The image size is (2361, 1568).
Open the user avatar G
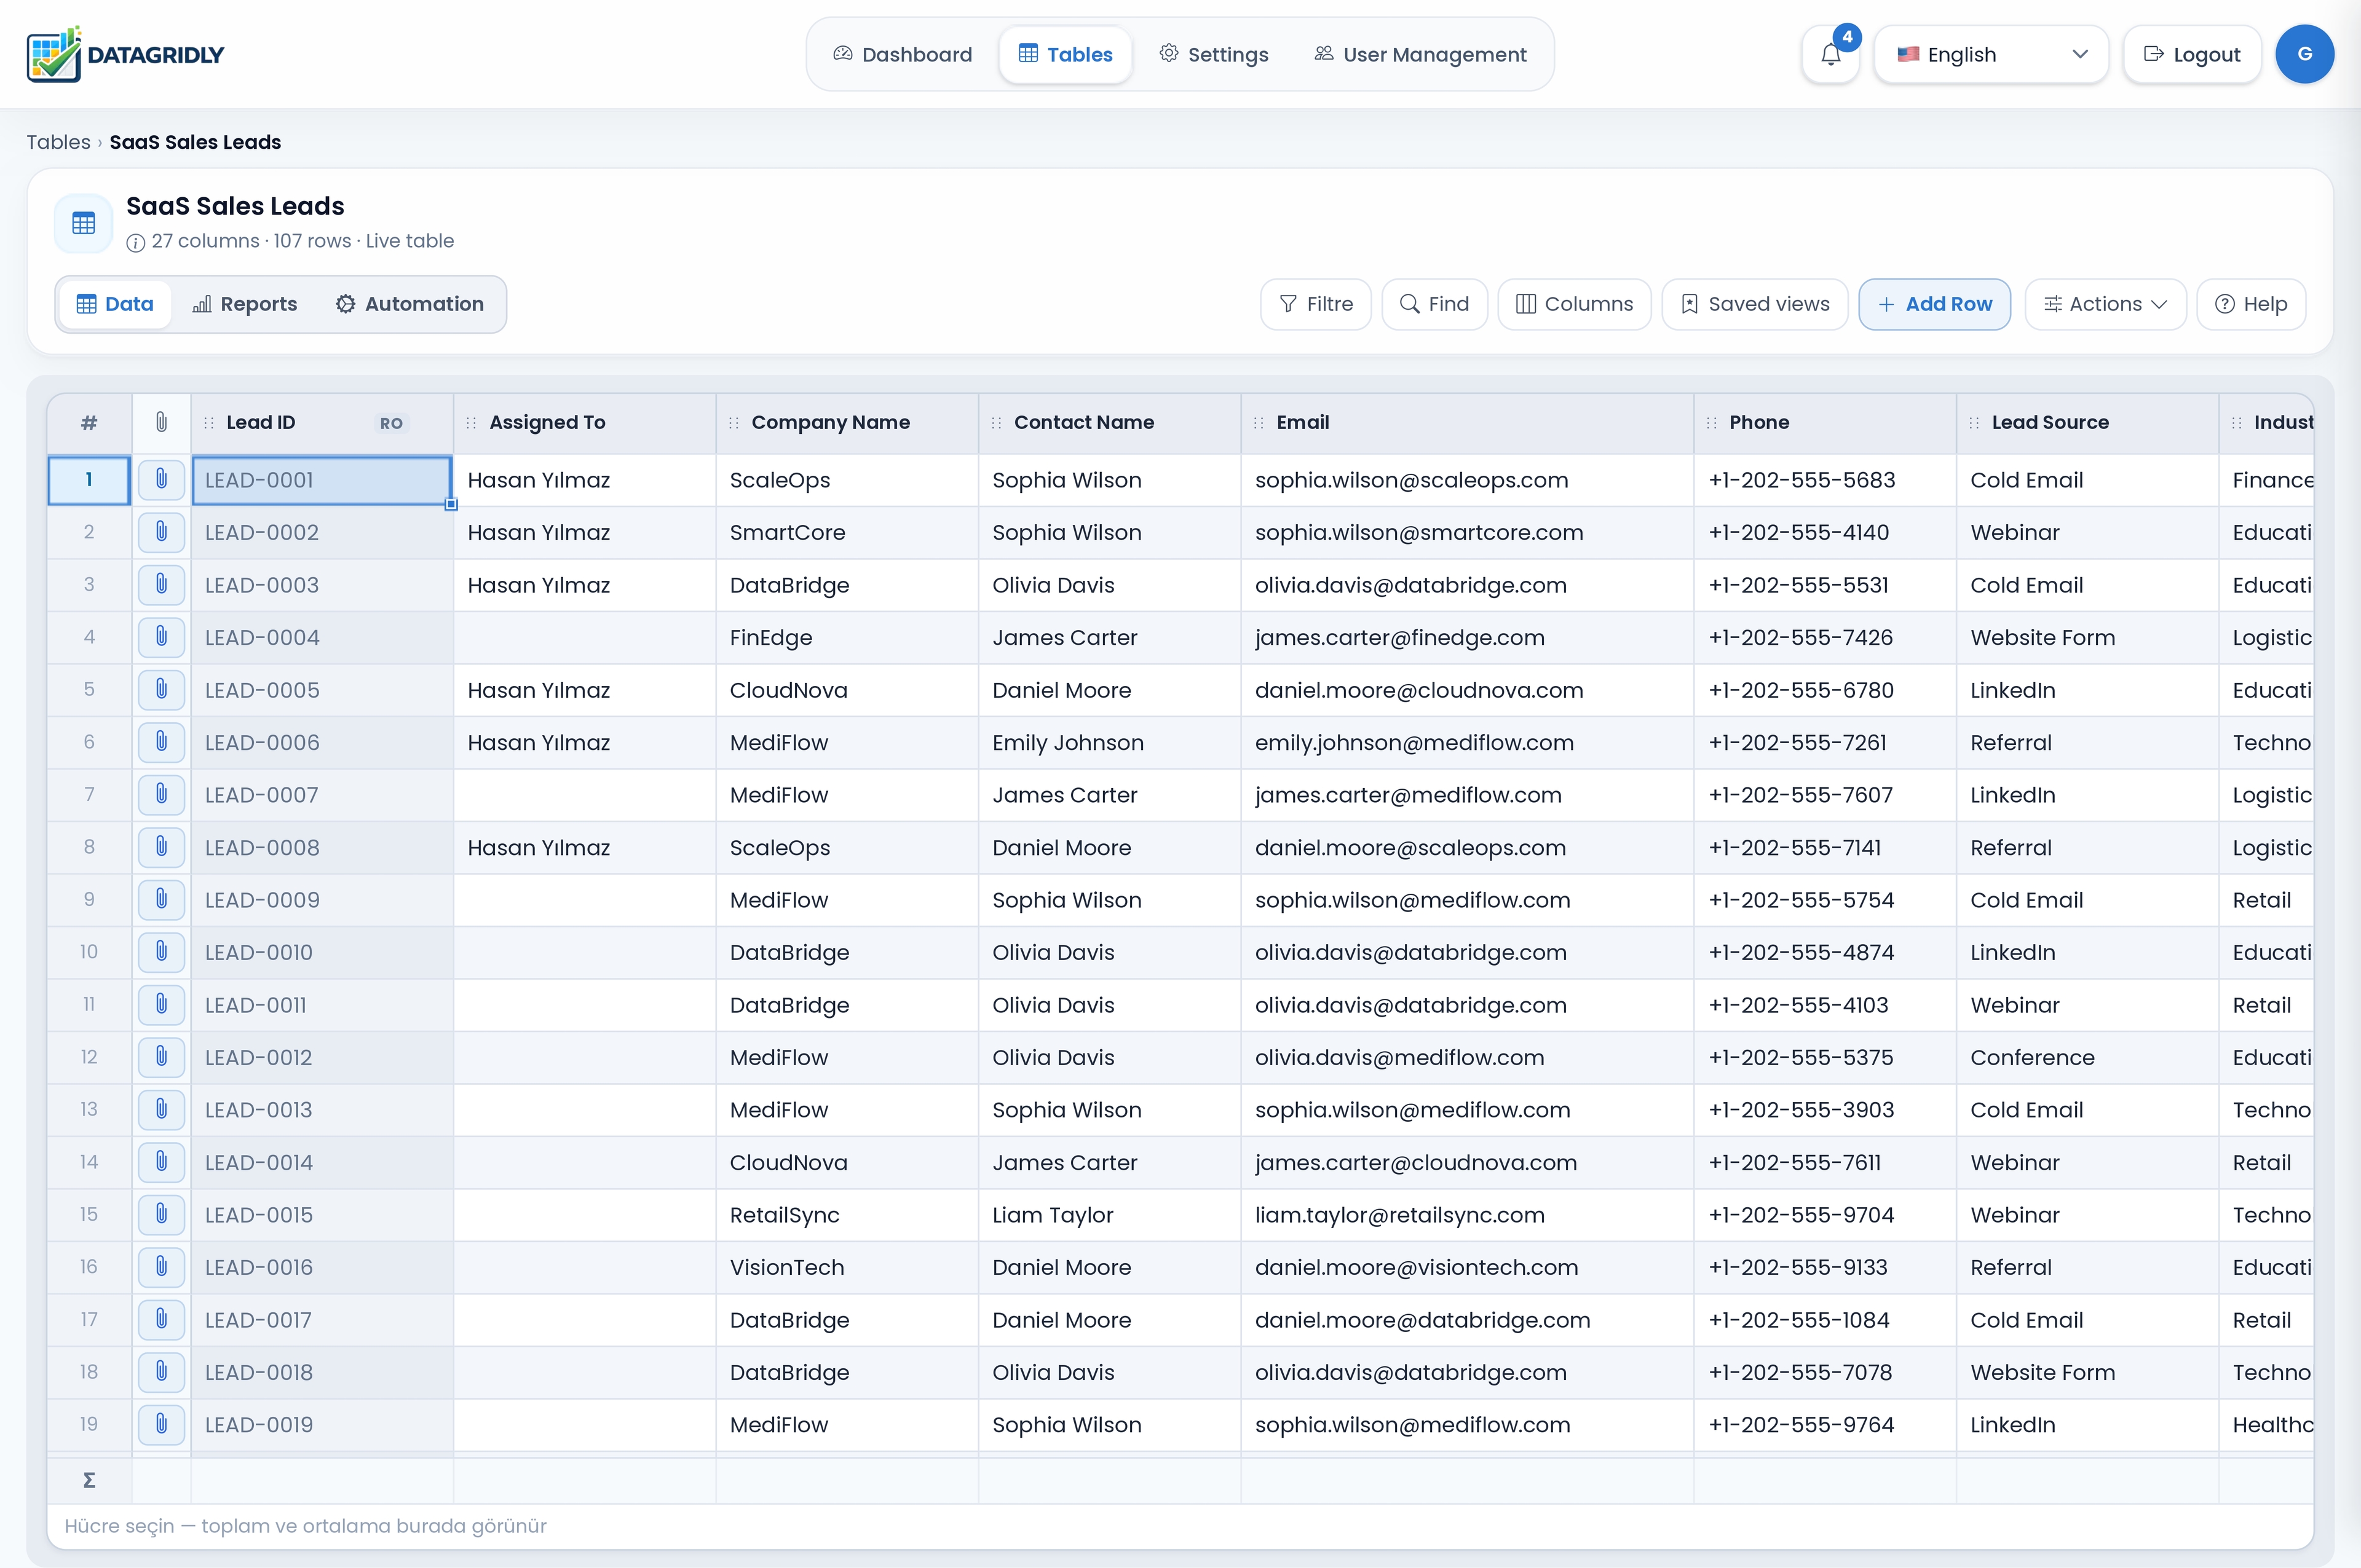pos(2304,54)
